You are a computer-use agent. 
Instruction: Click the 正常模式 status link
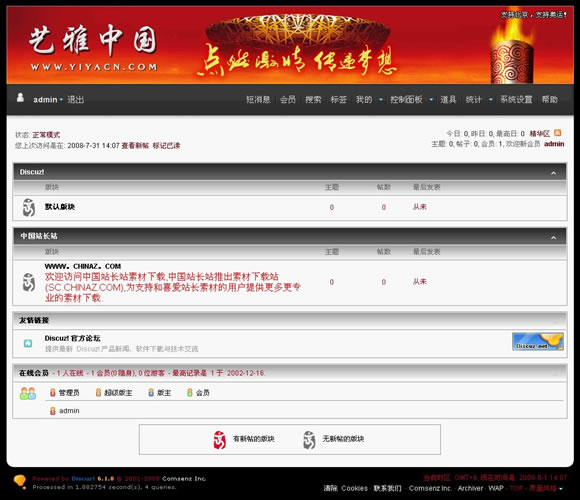click(x=46, y=135)
